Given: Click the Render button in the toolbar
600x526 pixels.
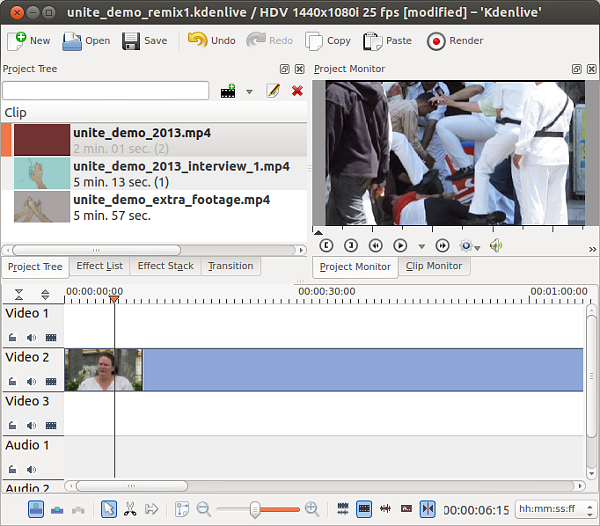Looking at the screenshot, I should [455, 41].
